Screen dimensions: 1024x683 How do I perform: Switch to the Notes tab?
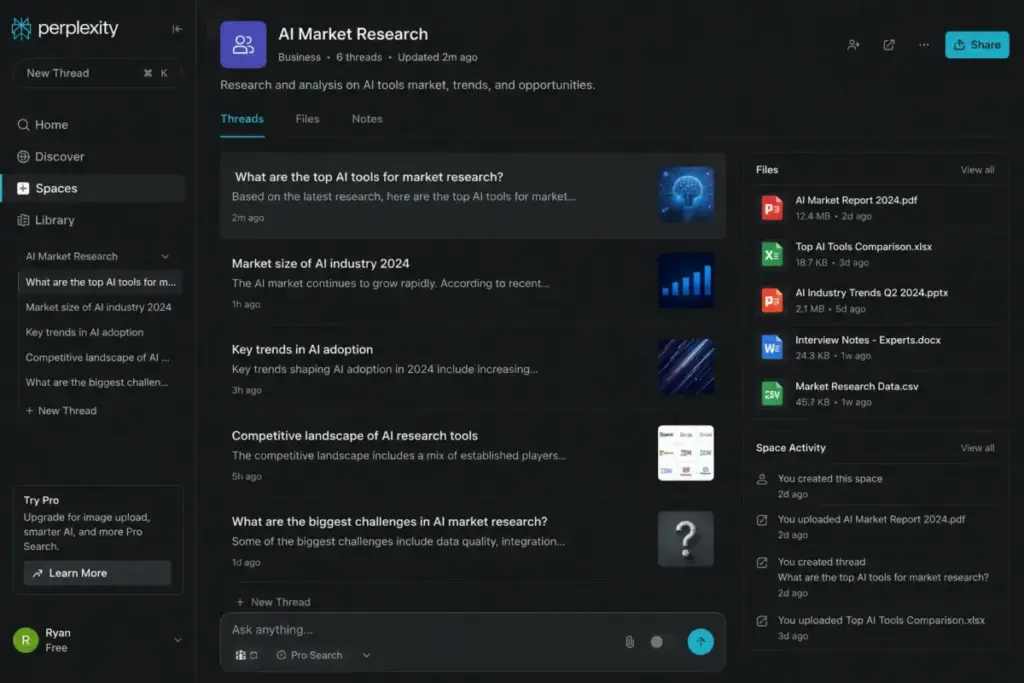pos(367,119)
